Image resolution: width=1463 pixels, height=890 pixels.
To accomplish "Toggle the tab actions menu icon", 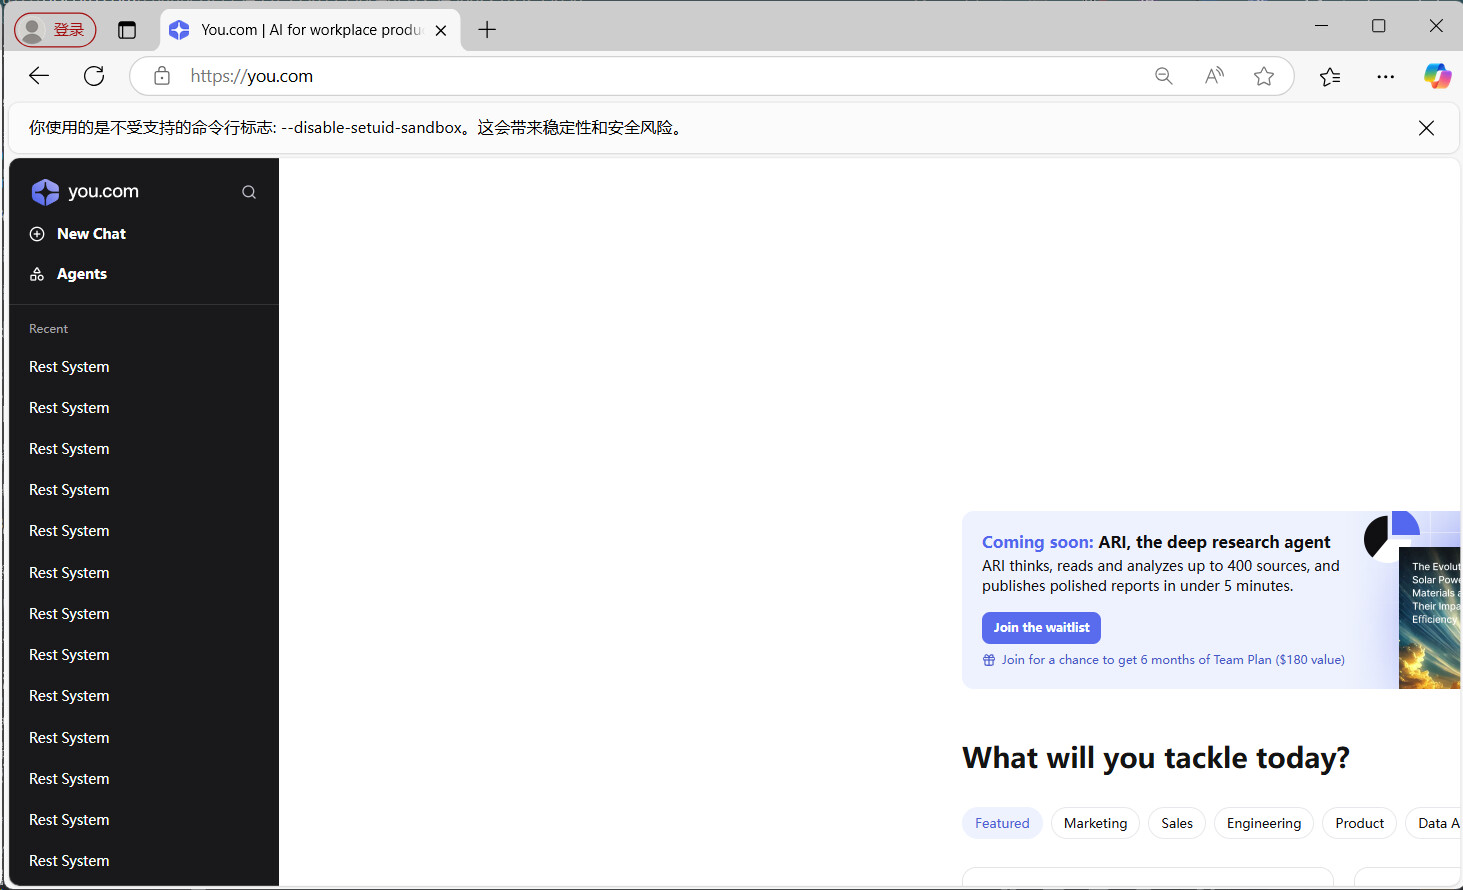I will 127,30.
